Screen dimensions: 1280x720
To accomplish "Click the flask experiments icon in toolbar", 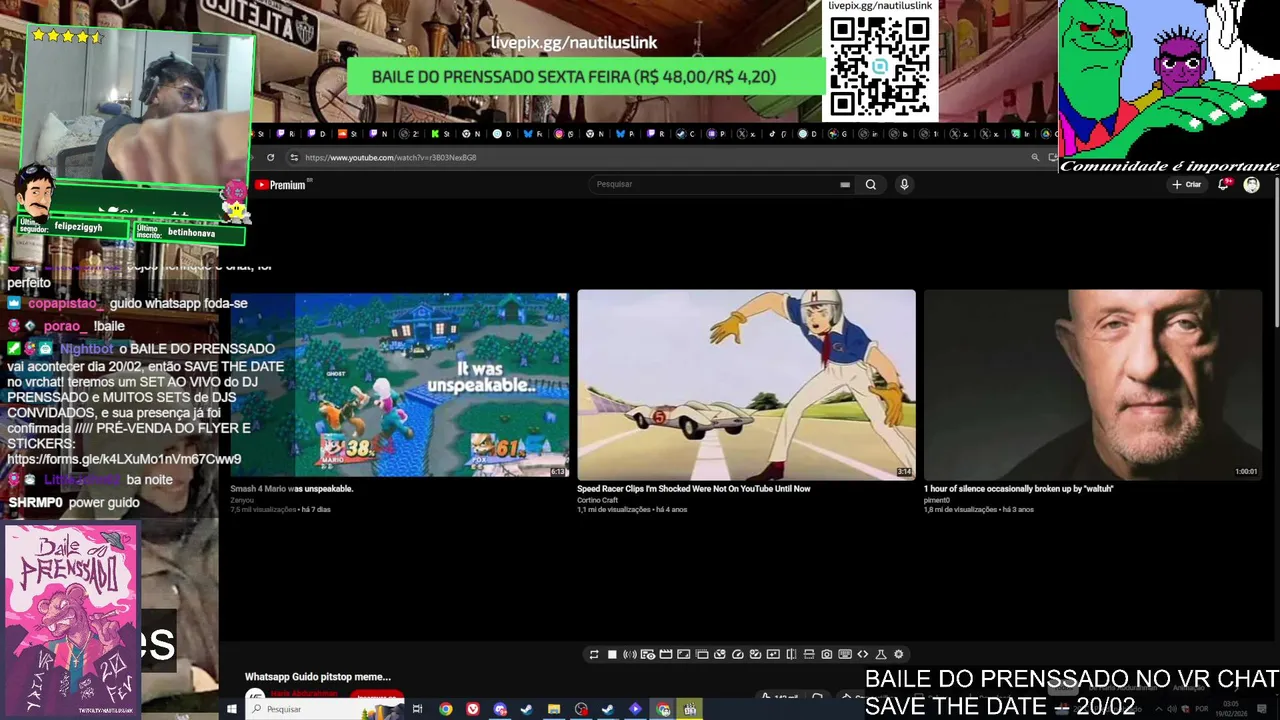I will pos(881,654).
